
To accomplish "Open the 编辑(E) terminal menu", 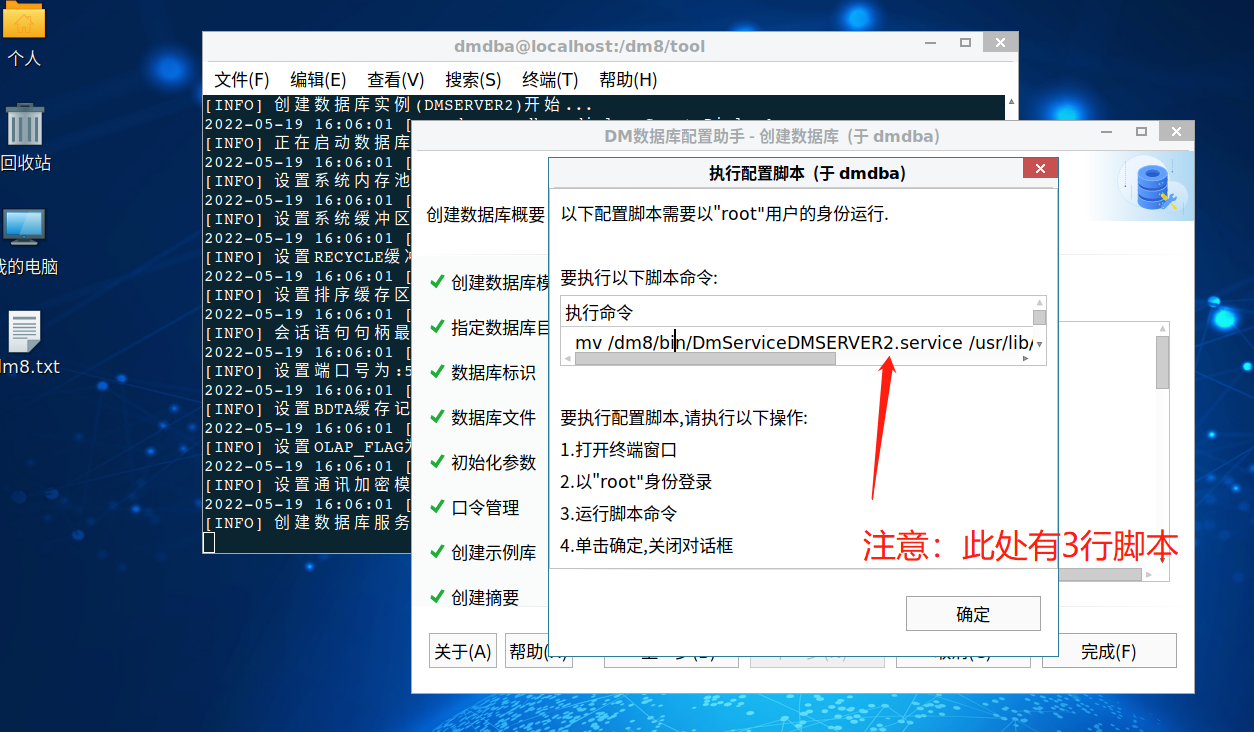I will point(318,80).
